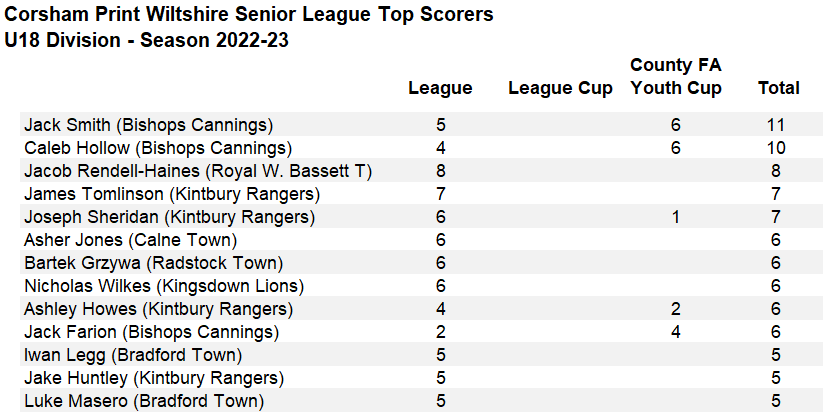
Task: Select Joseph Sheridan (Kintbury Rangers) name
Action: [169, 217]
